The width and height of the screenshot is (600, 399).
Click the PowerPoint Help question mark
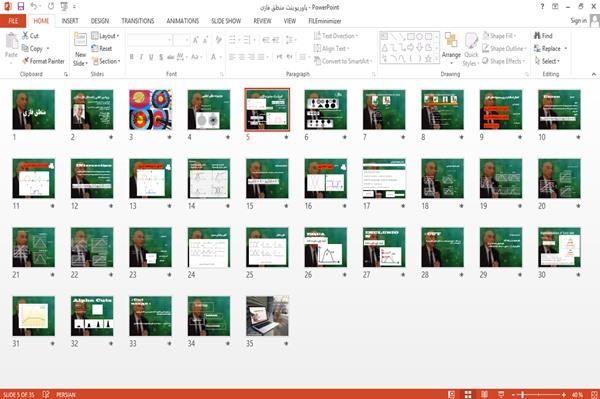pyautogui.click(x=542, y=7)
